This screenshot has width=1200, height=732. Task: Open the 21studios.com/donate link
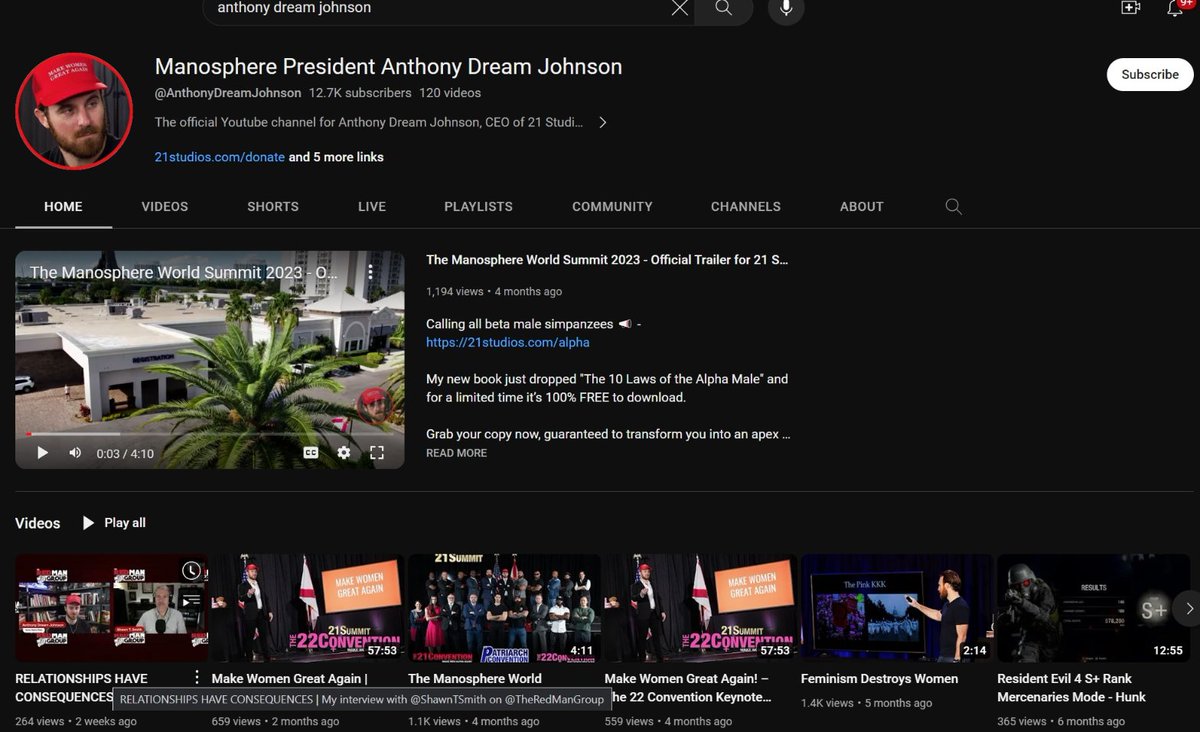point(220,157)
